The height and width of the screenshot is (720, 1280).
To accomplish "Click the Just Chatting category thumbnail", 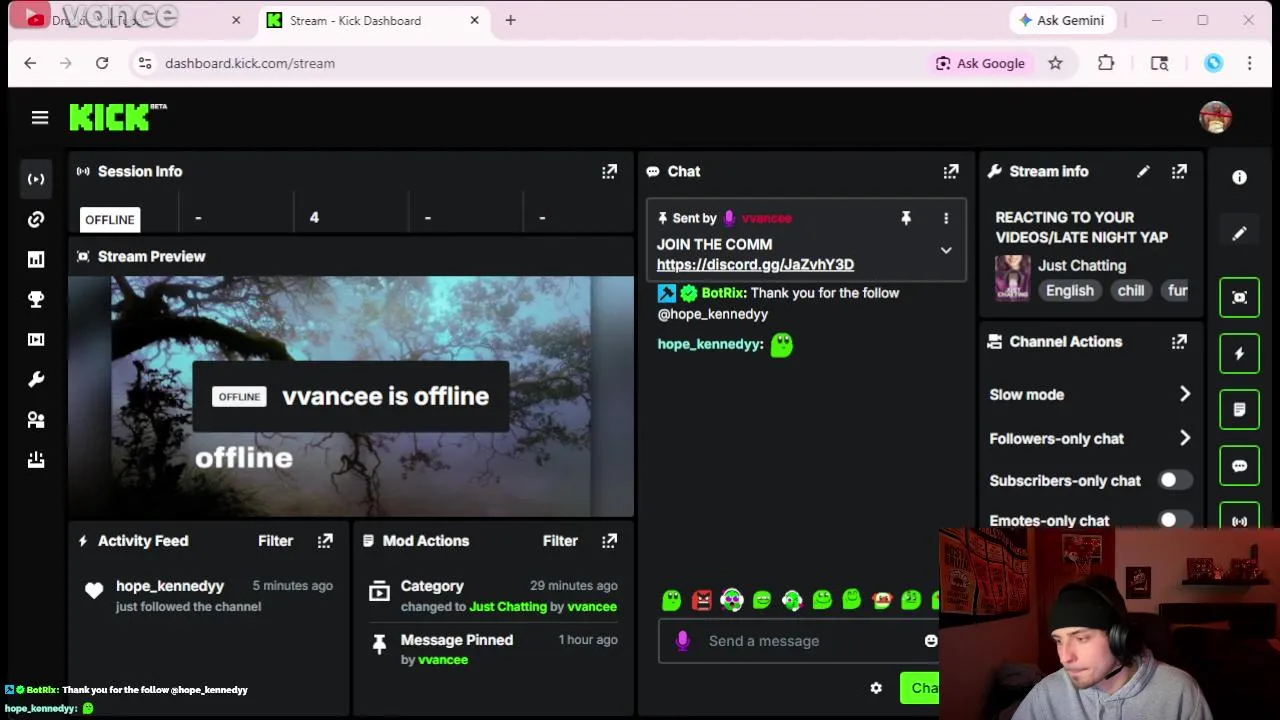I will pyautogui.click(x=1012, y=278).
